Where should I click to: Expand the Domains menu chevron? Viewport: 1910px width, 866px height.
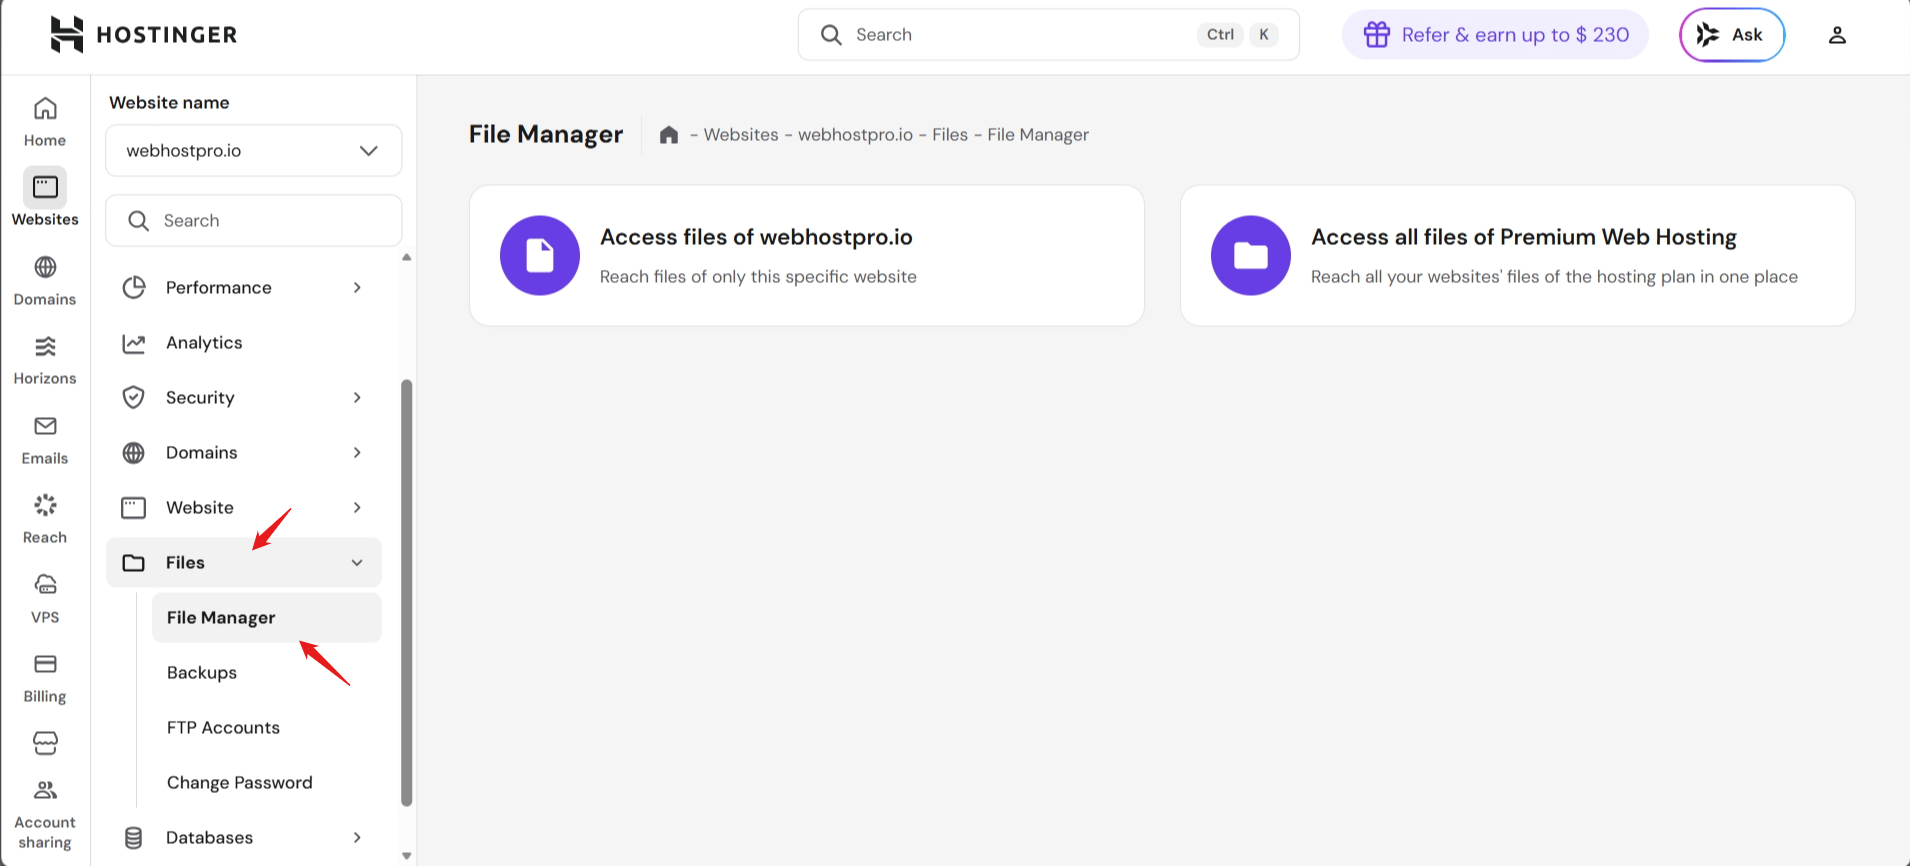click(x=357, y=453)
